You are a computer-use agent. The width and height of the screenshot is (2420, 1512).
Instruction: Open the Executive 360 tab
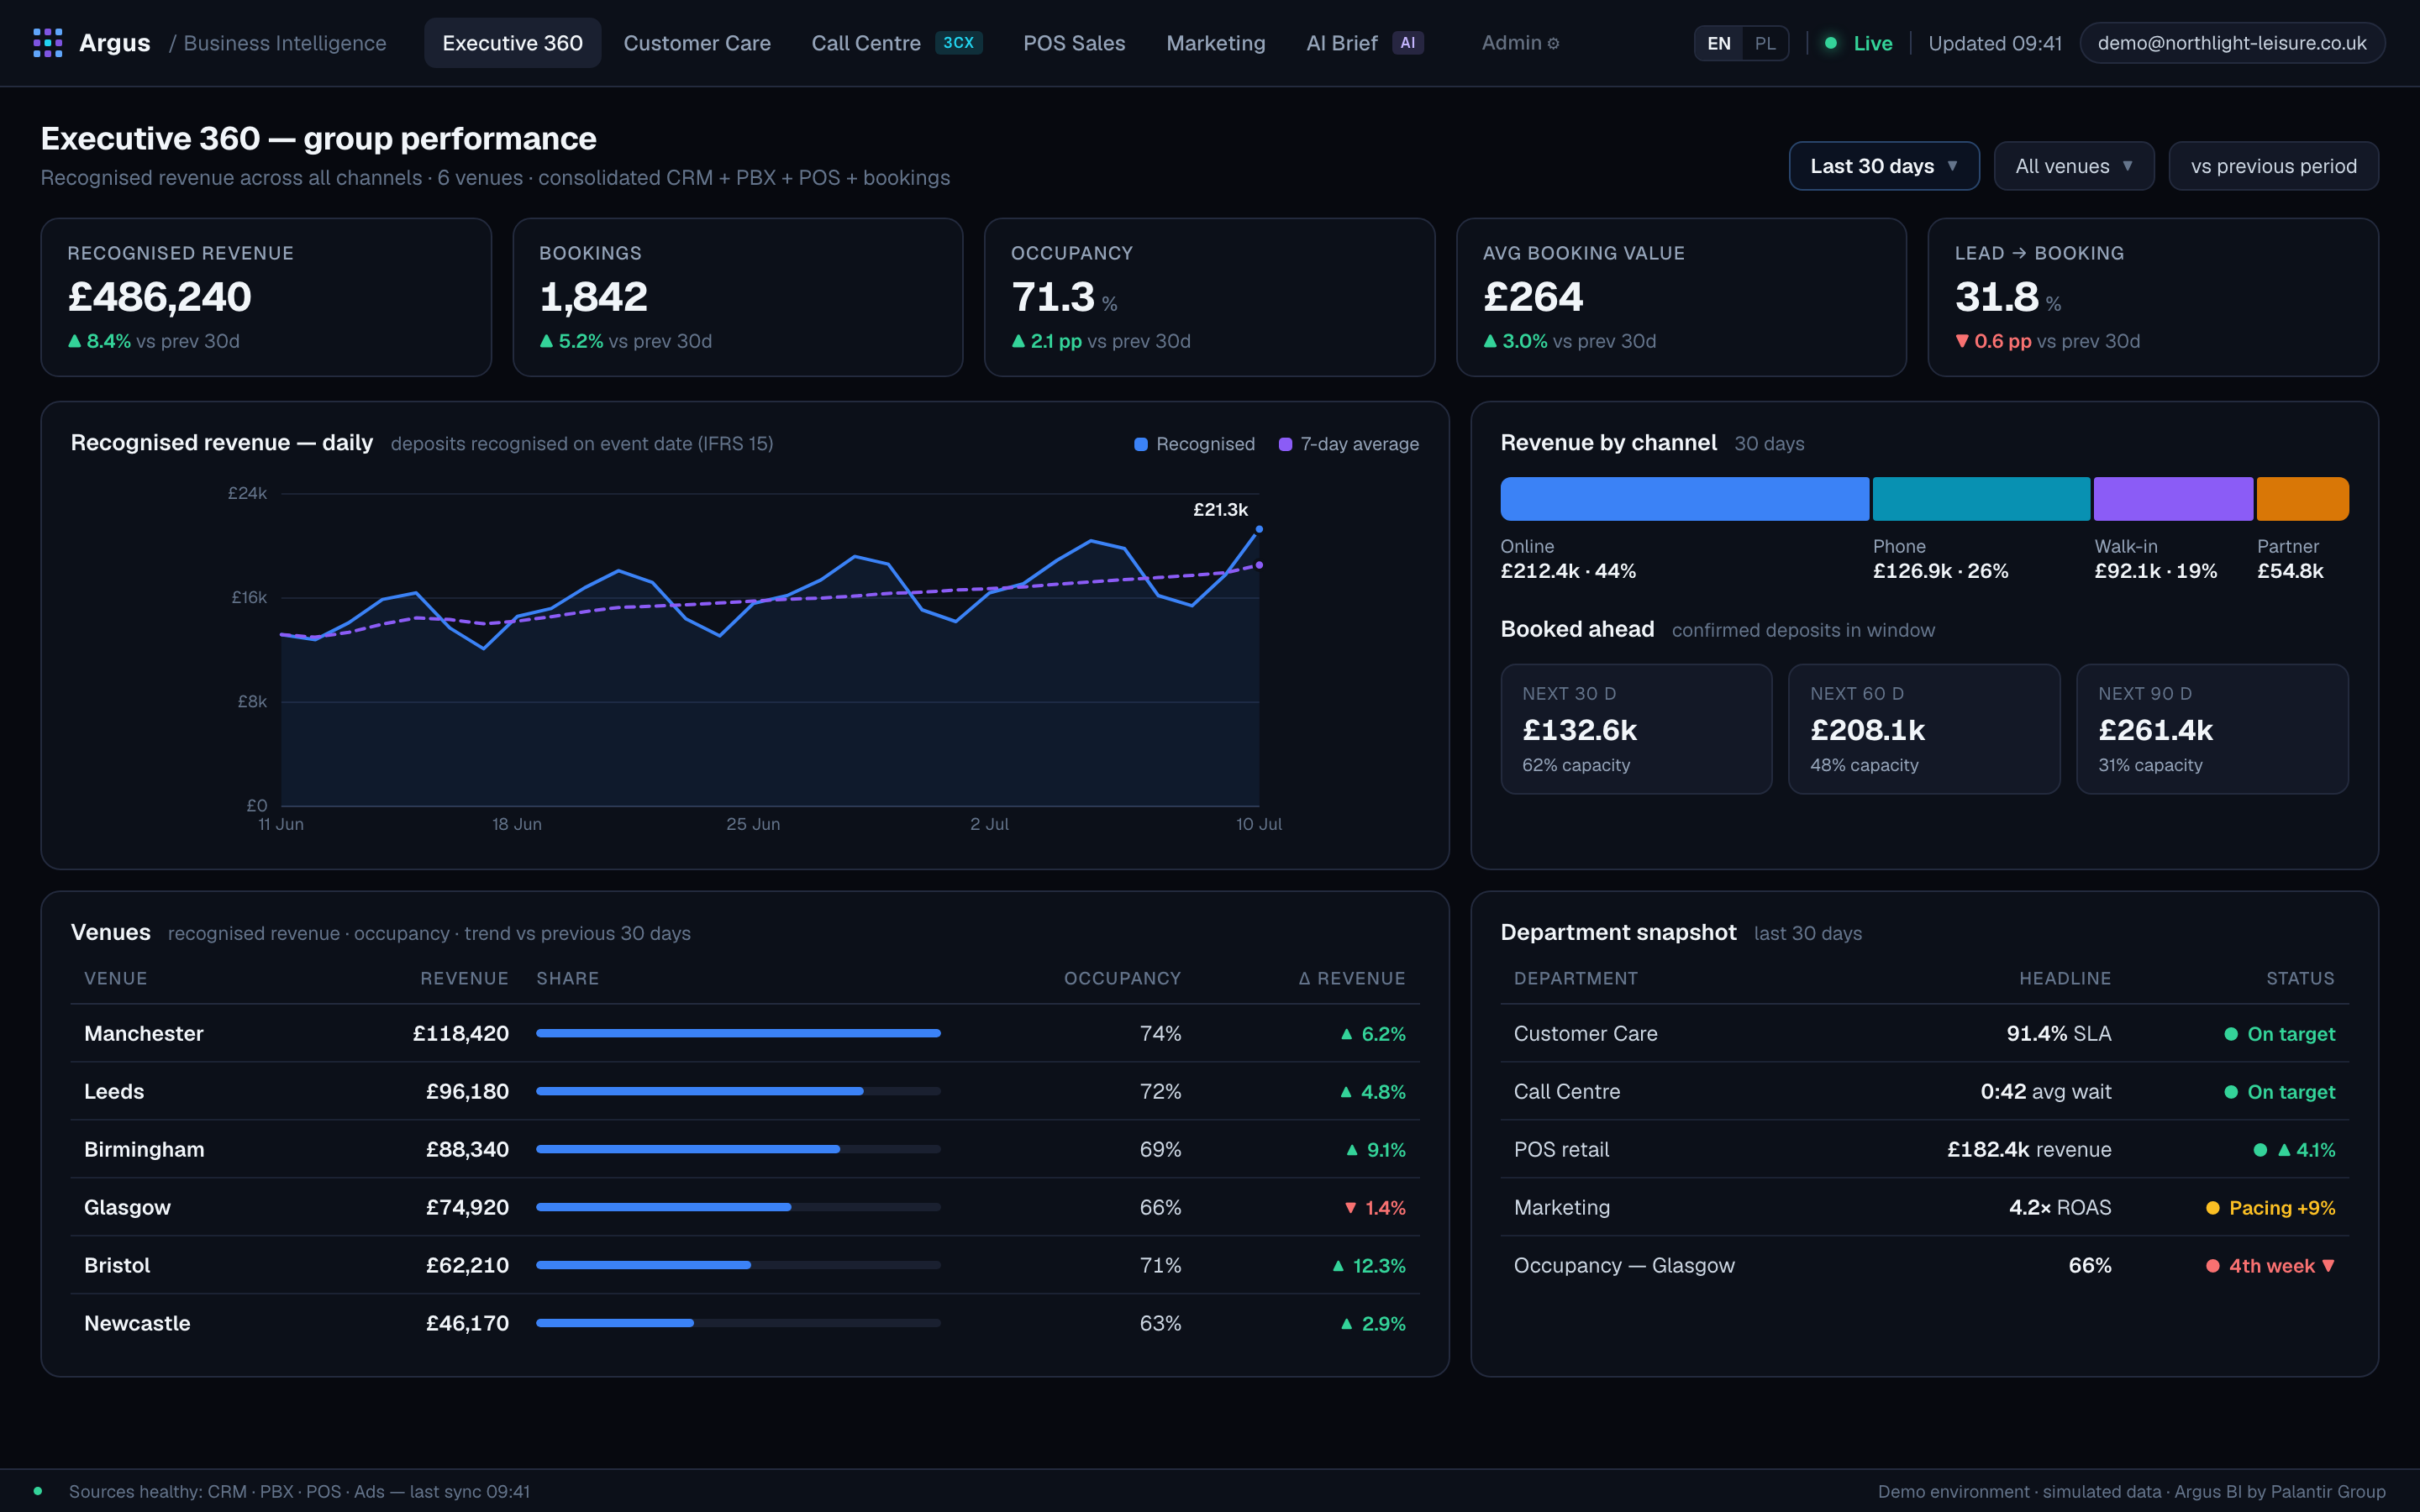click(x=512, y=43)
